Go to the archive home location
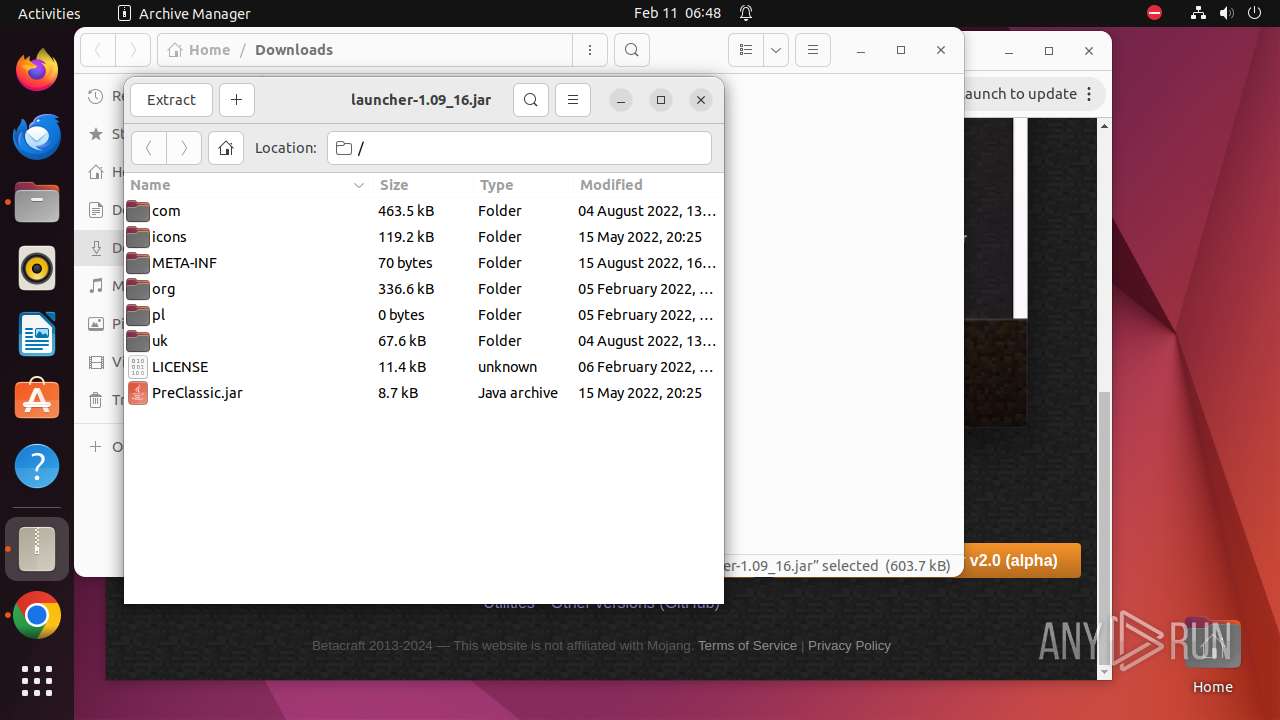This screenshot has height=720, width=1280. coord(226,148)
